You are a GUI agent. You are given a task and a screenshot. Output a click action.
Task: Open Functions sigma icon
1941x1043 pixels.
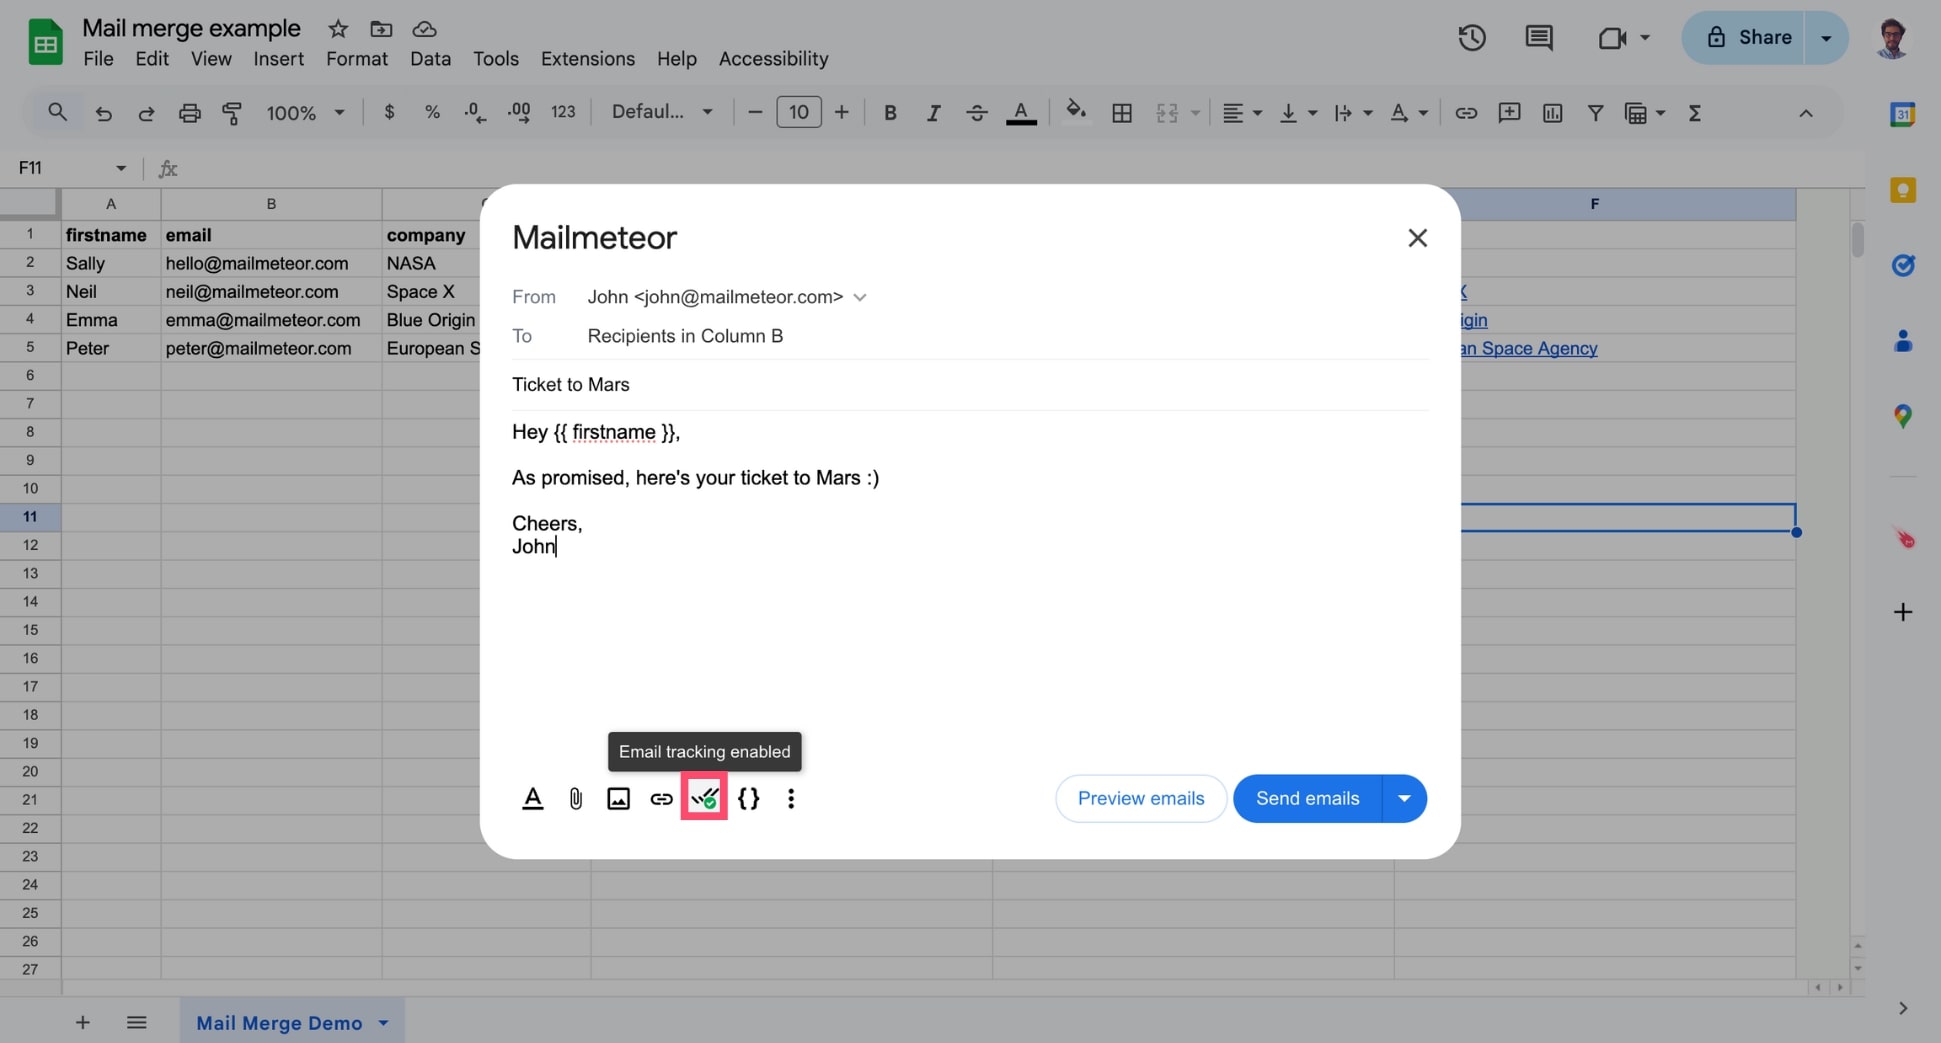[1695, 113]
